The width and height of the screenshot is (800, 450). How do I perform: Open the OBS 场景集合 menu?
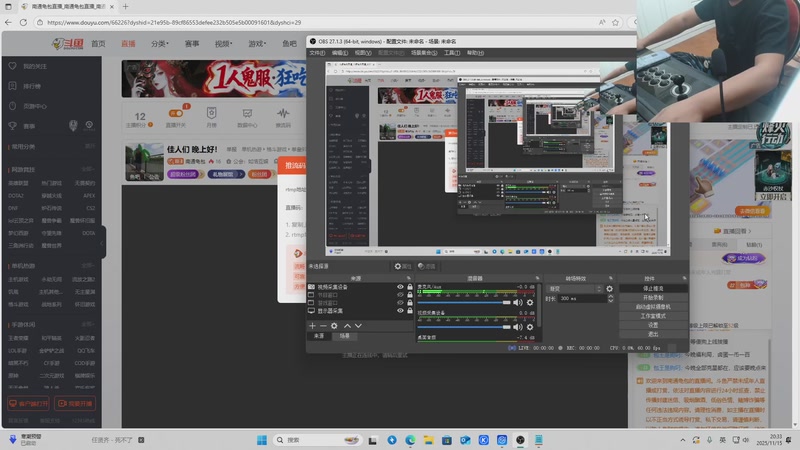click(424, 53)
